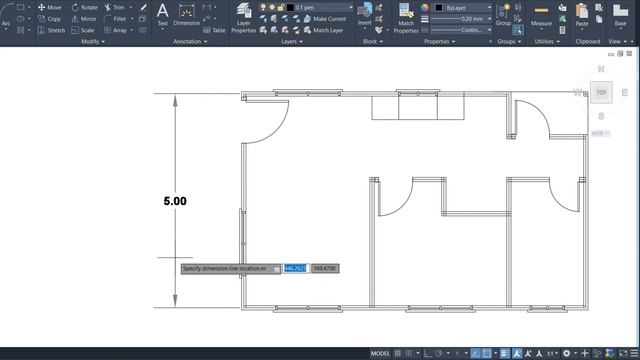Click the Erase pencil icon
The width and height of the screenshot is (640, 360).
tap(144, 7)
